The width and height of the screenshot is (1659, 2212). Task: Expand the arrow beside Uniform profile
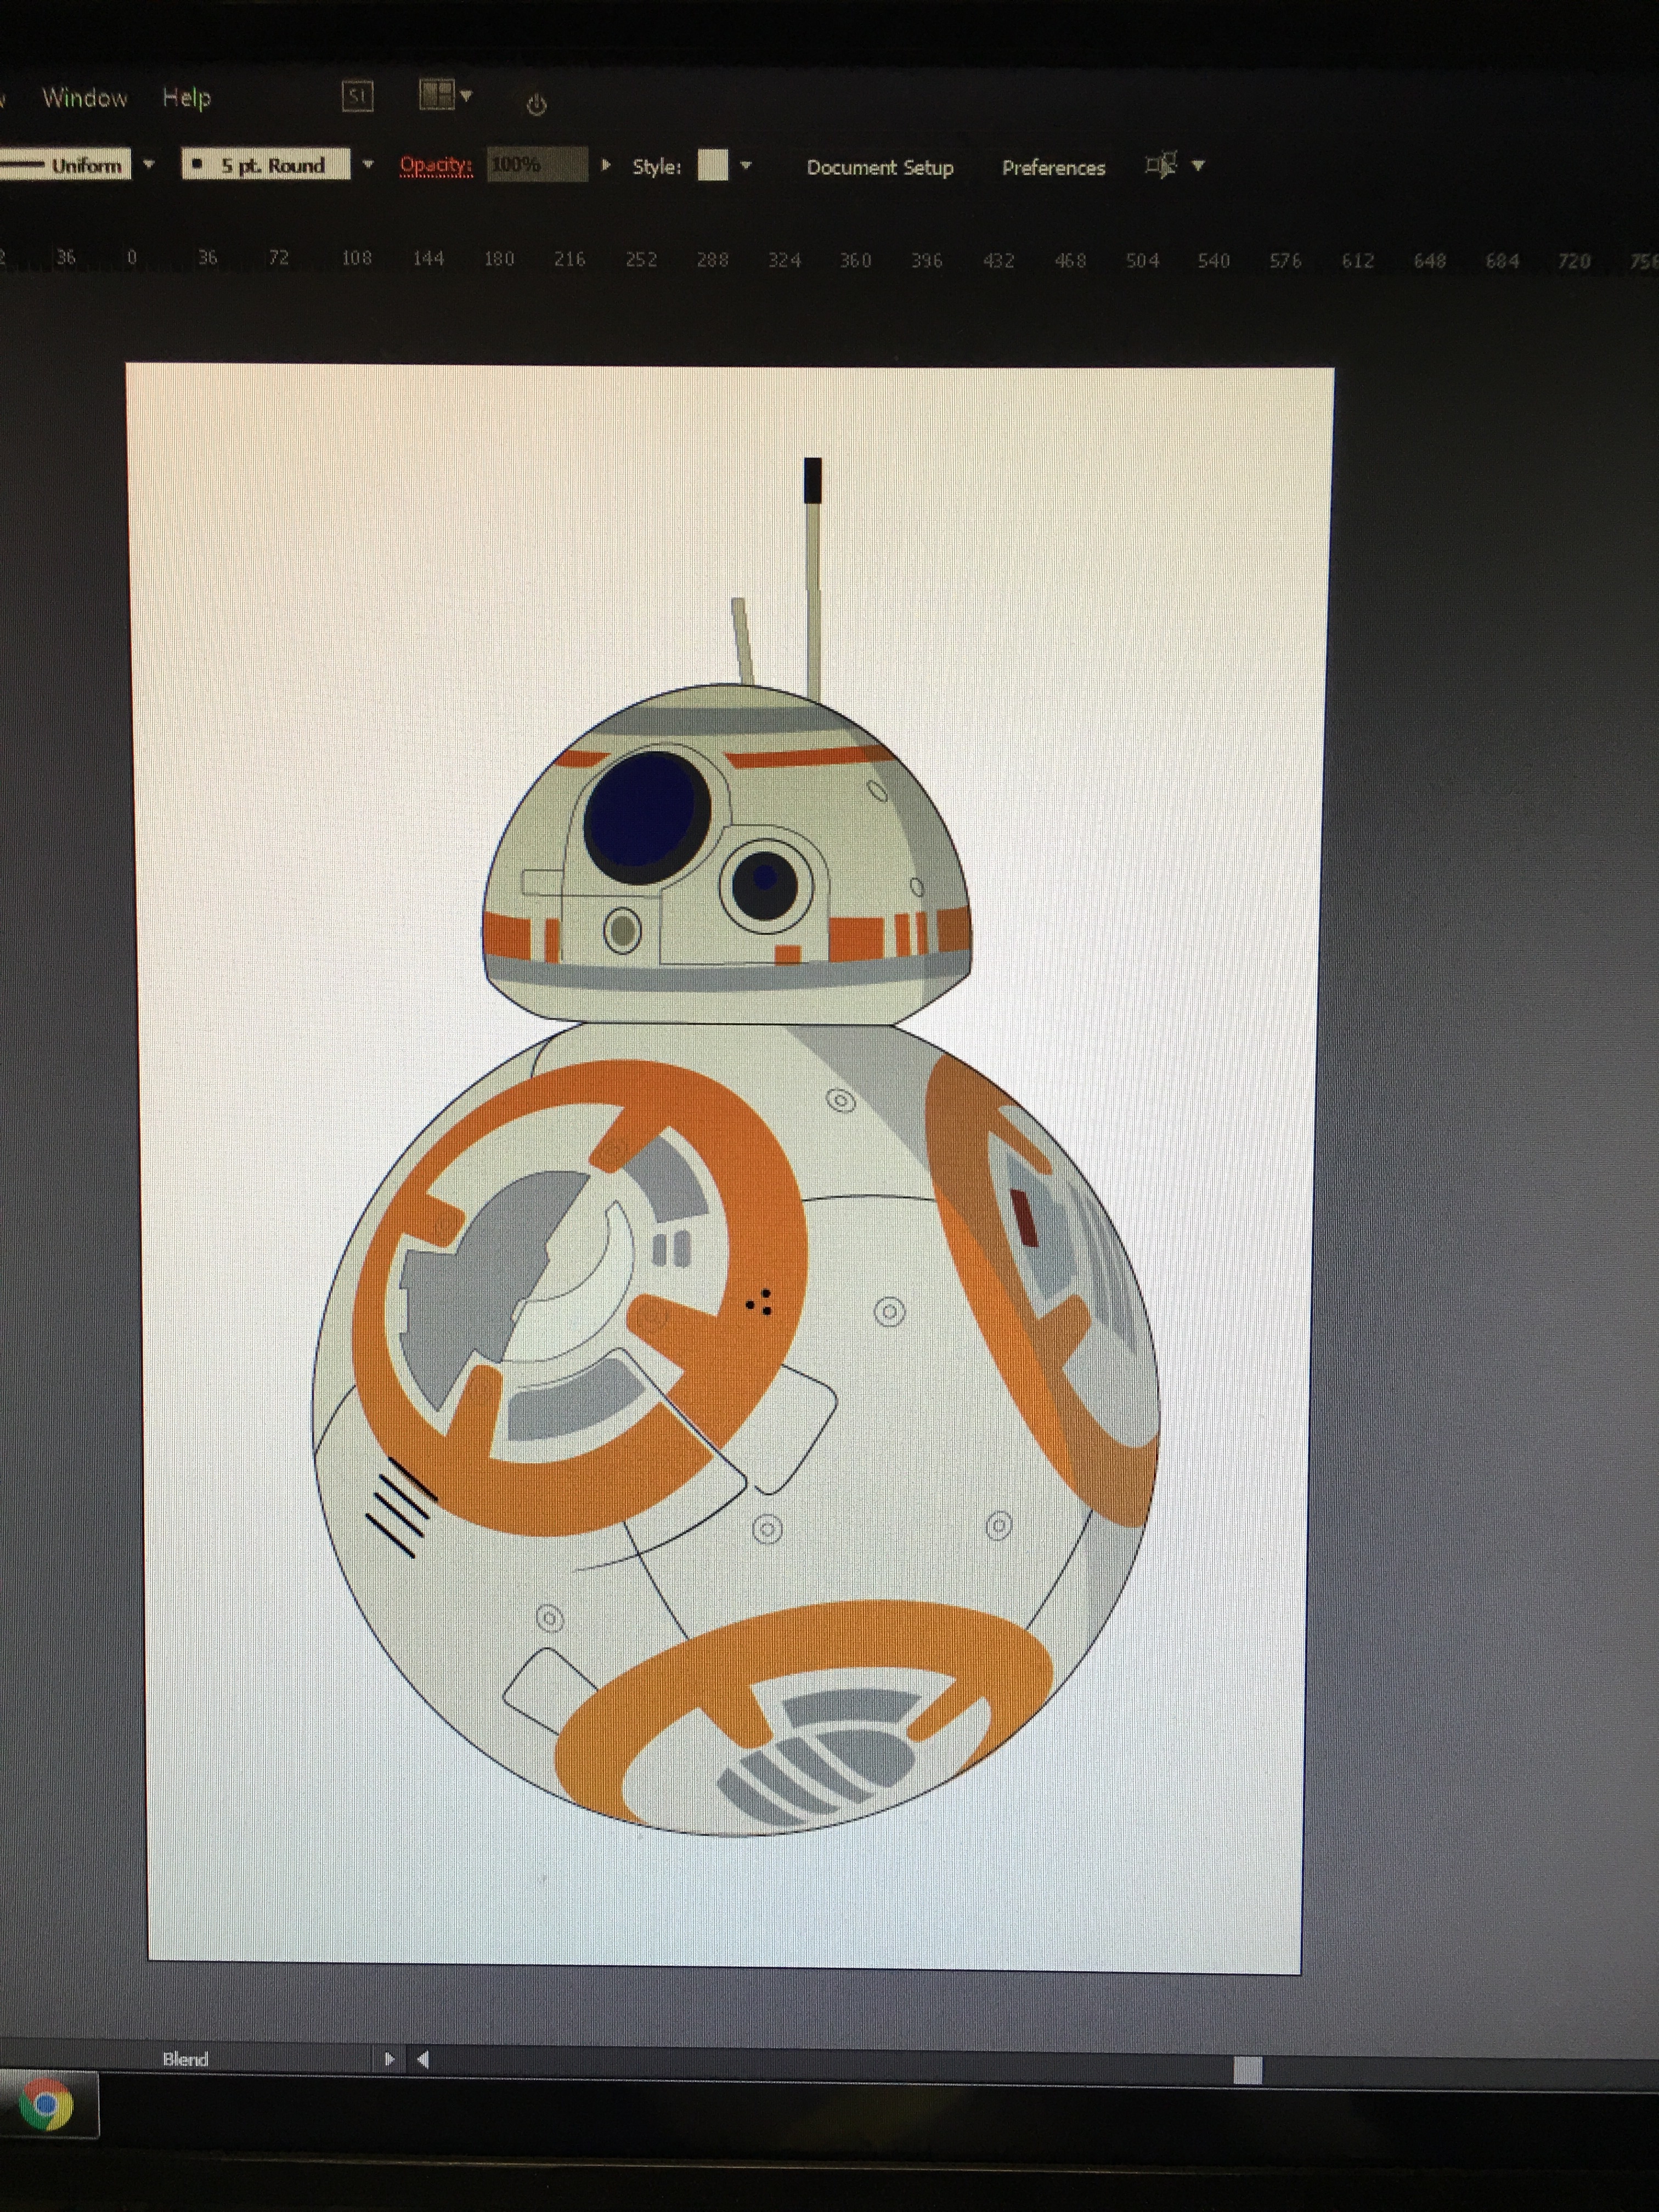click(148, 164)
